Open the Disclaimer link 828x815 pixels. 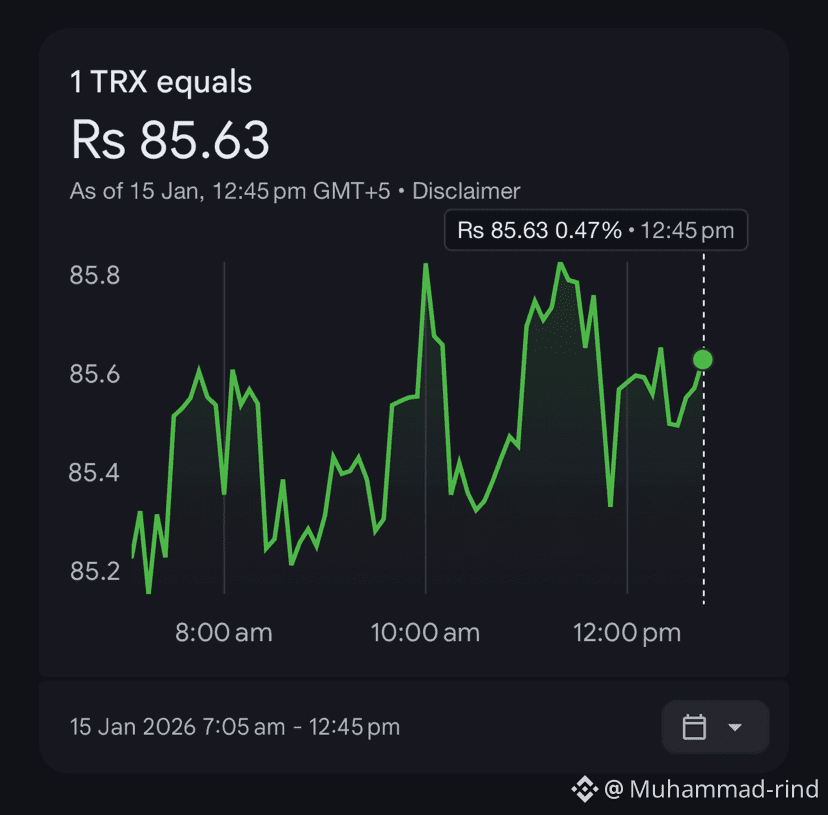[466, 191]
